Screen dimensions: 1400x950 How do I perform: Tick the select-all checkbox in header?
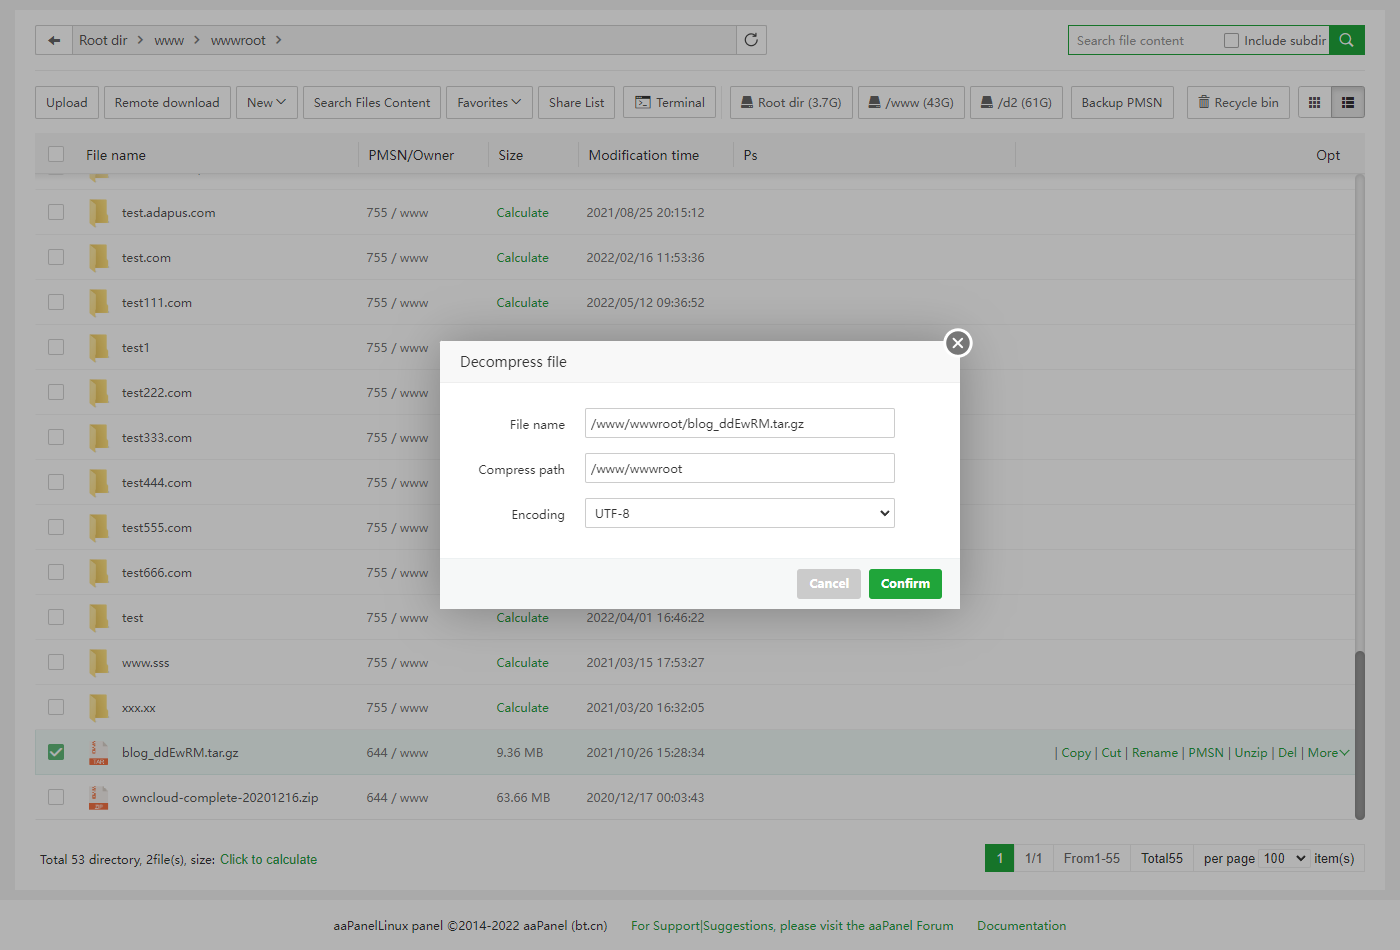tap(56, 154)
